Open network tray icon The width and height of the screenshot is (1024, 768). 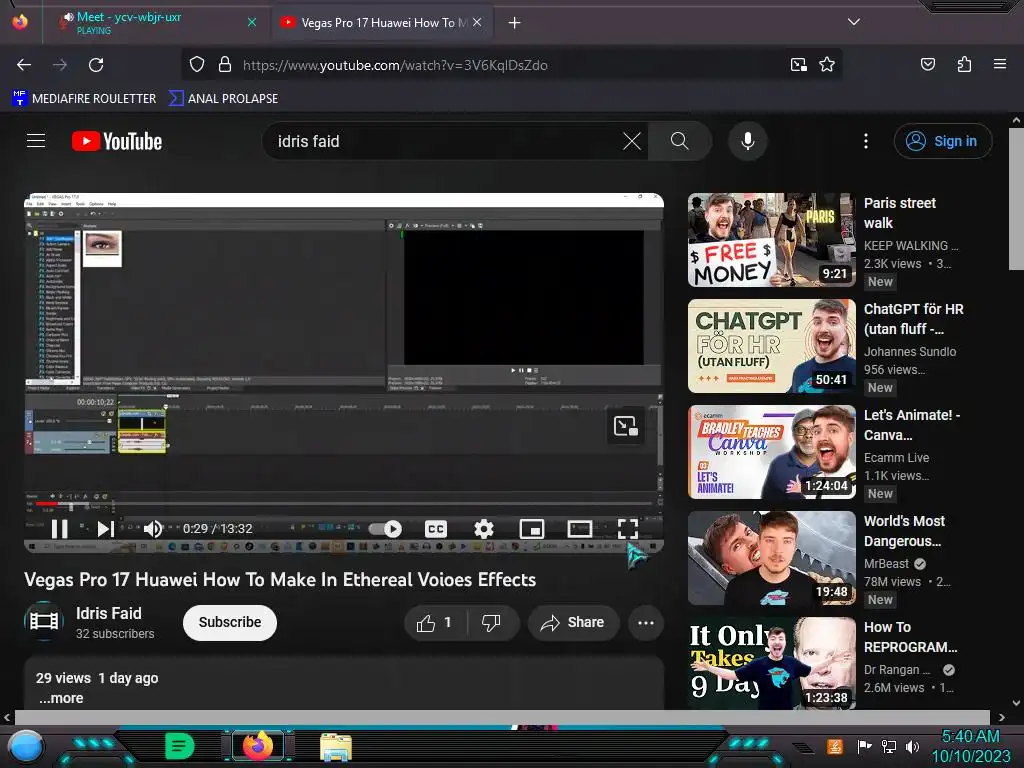click(x=888, y=746)
